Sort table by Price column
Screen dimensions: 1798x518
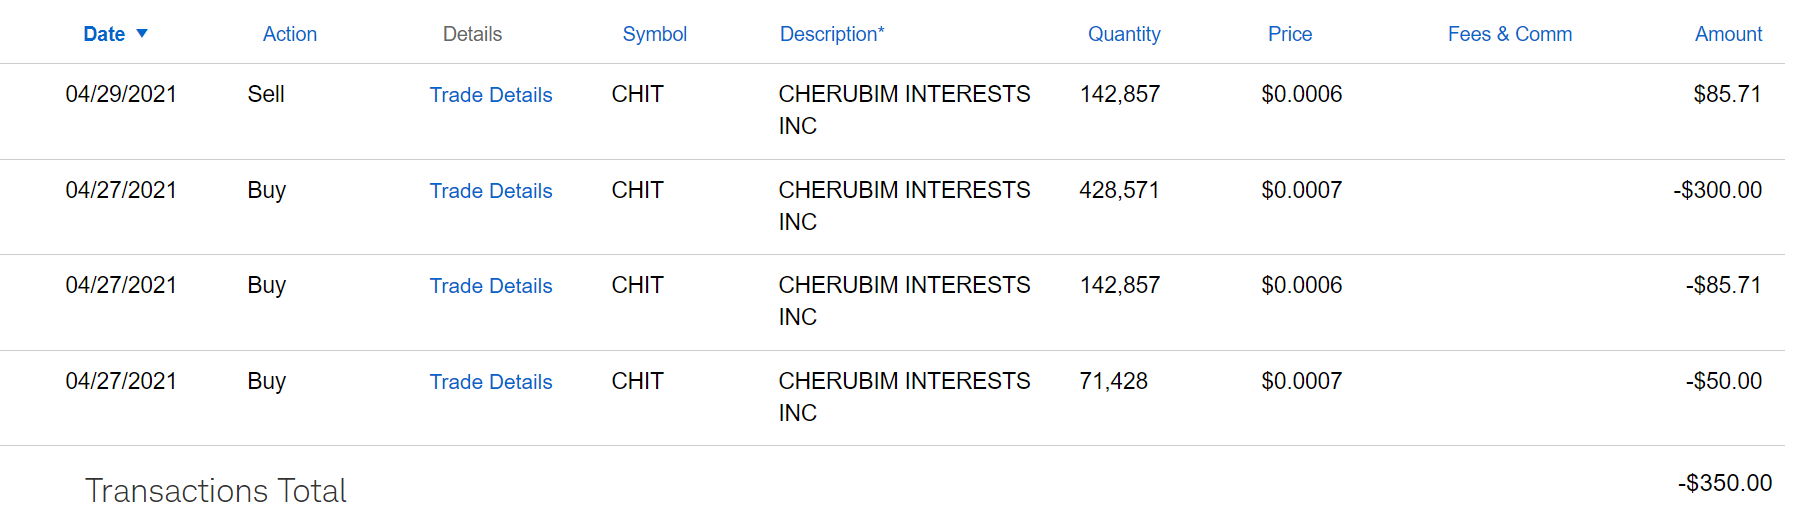(x=1289, y=34)
